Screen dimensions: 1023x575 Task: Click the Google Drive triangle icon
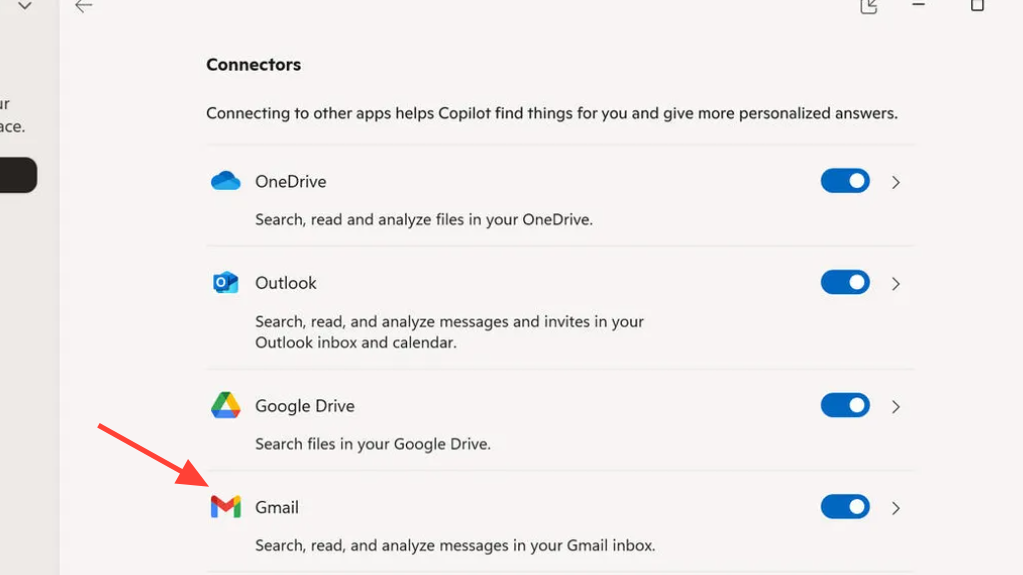click(x=226, y=406)
